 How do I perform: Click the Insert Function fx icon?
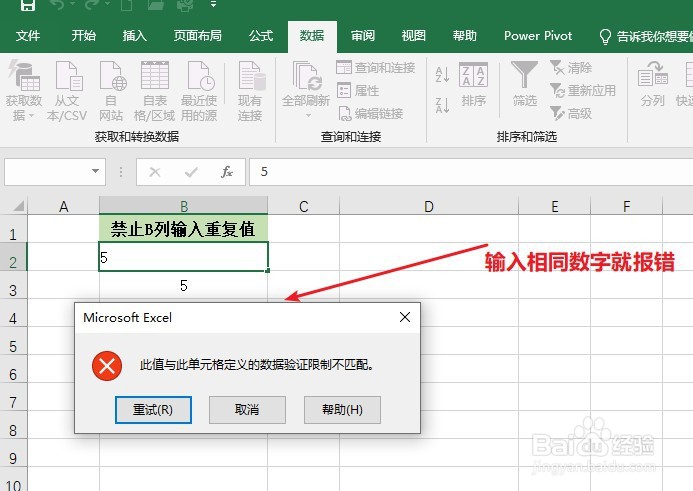[227, 172]
